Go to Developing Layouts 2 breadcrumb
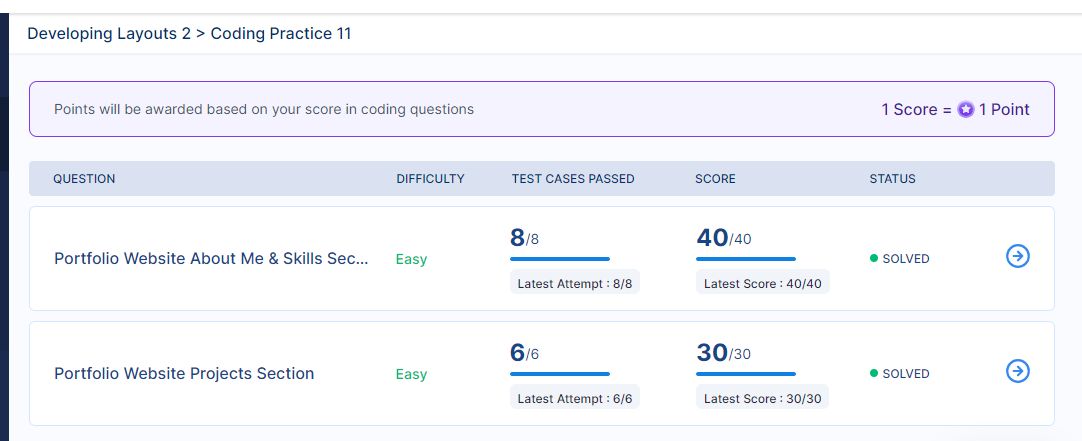The height and width of the screenshot is (441, 1082). (x=109, y=33)
